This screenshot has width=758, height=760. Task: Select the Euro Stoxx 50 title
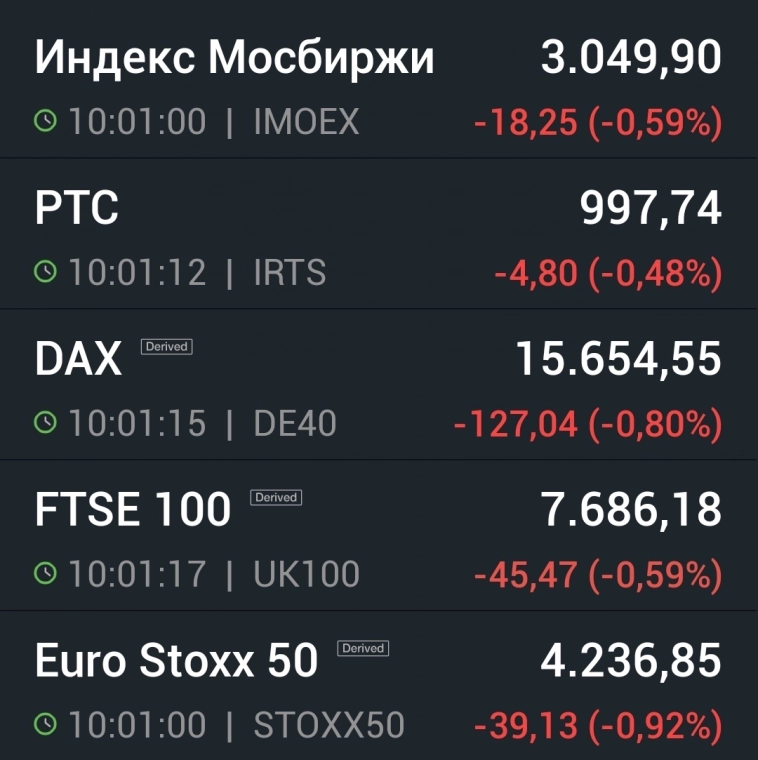click(x=177, y=661)
